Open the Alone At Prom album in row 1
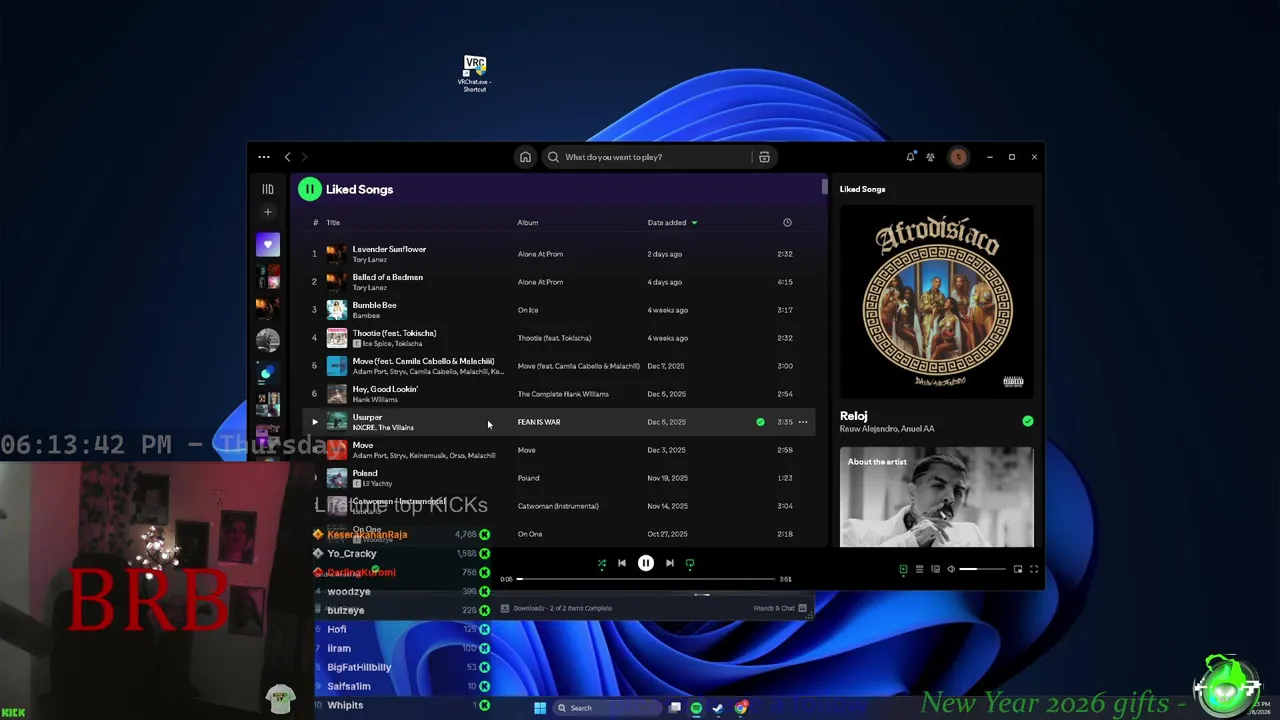Viewport: 1280px width, 720px height. 540,254
